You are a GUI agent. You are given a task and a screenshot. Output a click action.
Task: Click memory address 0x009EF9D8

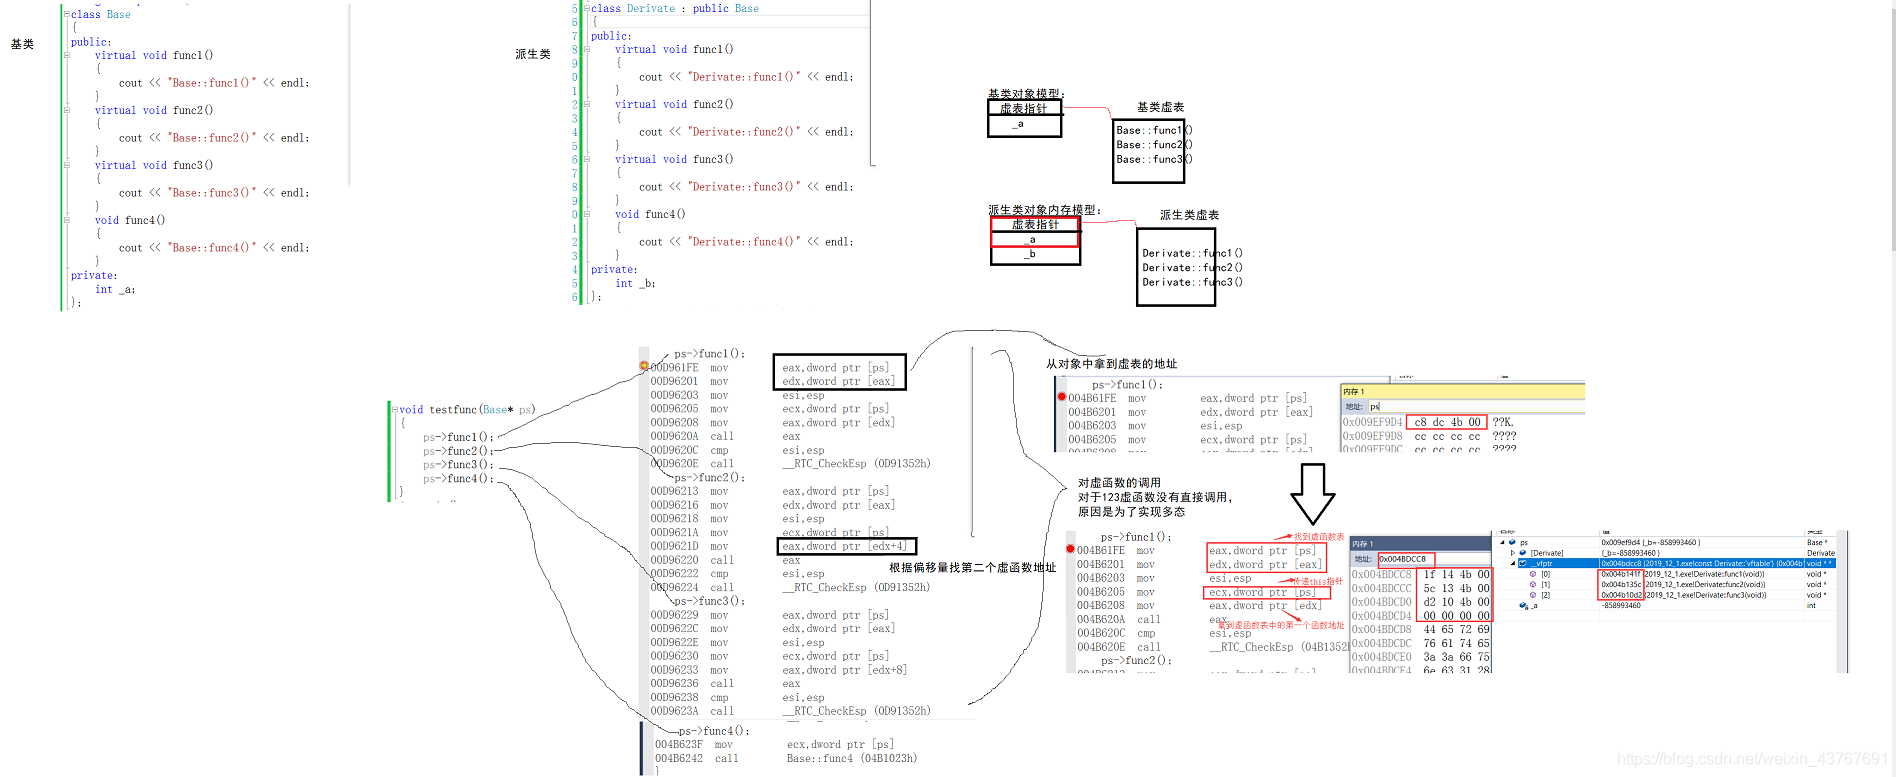point(1372,436)
